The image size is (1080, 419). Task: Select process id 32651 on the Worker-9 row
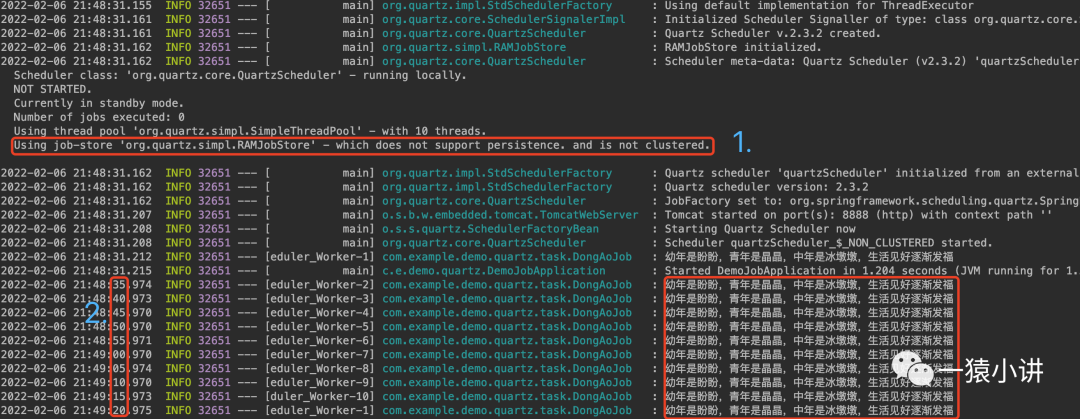[x=214, y=382]
